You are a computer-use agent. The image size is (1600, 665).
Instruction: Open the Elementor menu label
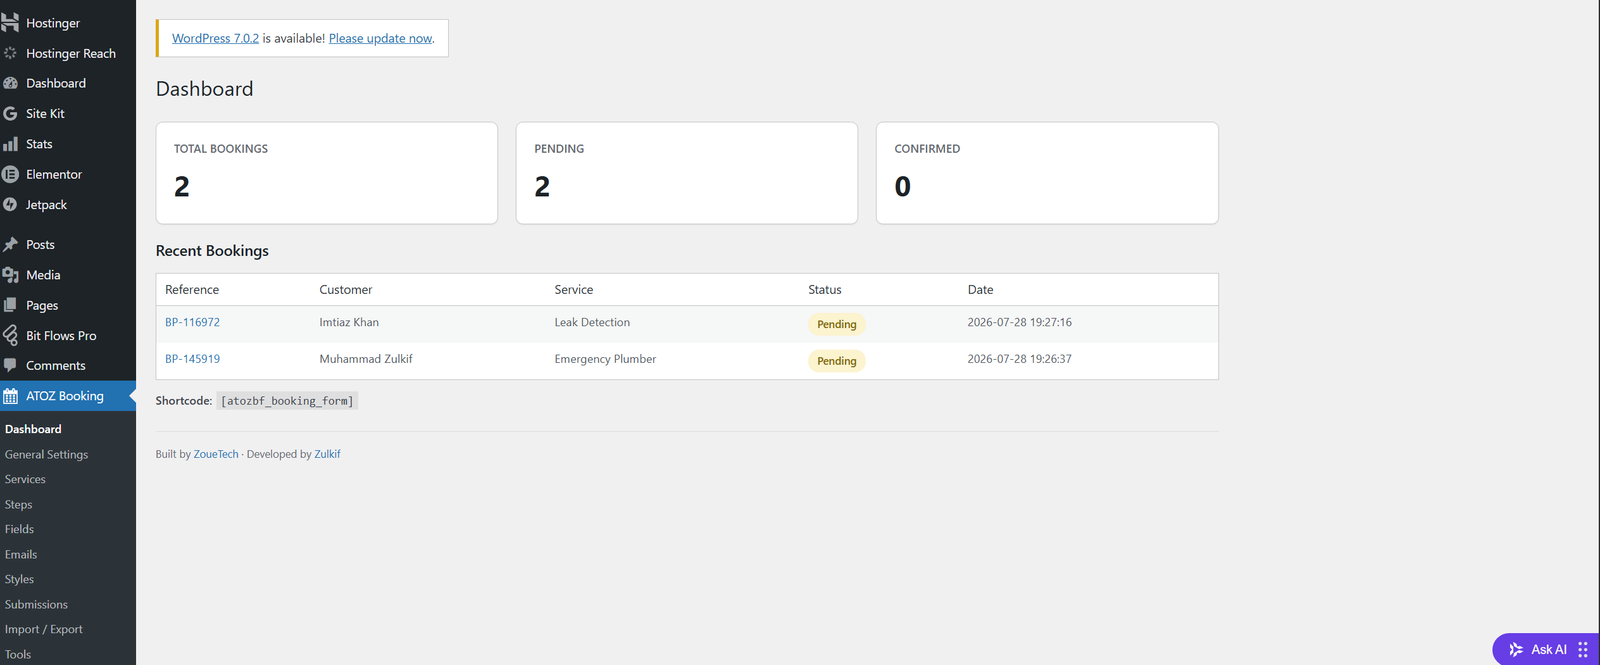click(x=54, y=174)
